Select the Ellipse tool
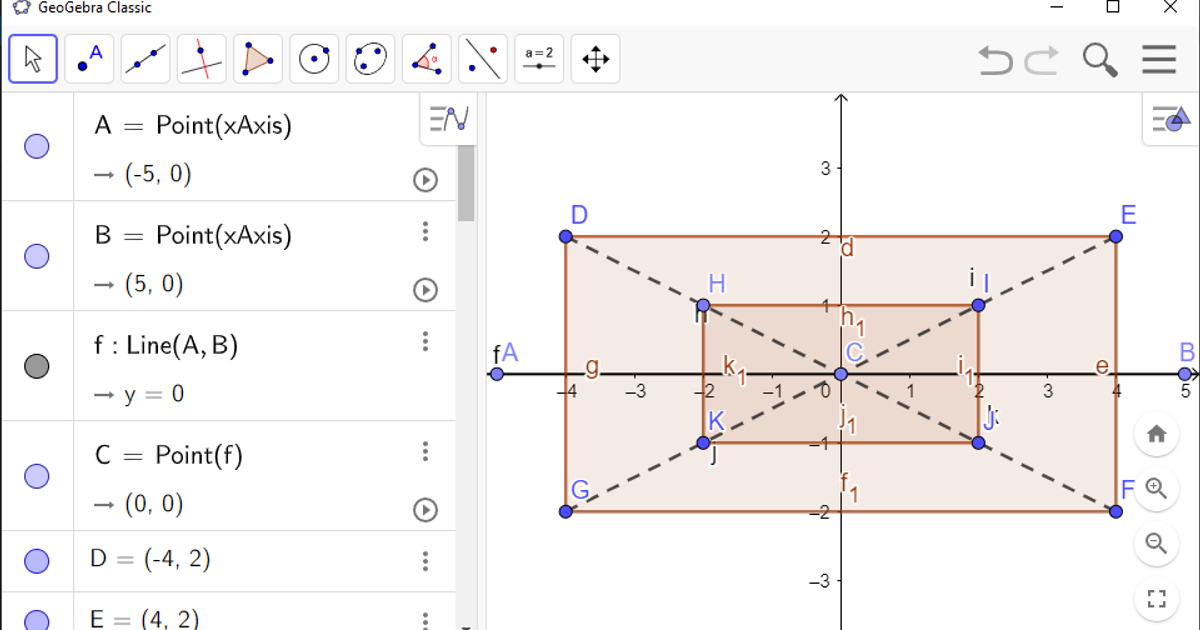 pos(370,59)
